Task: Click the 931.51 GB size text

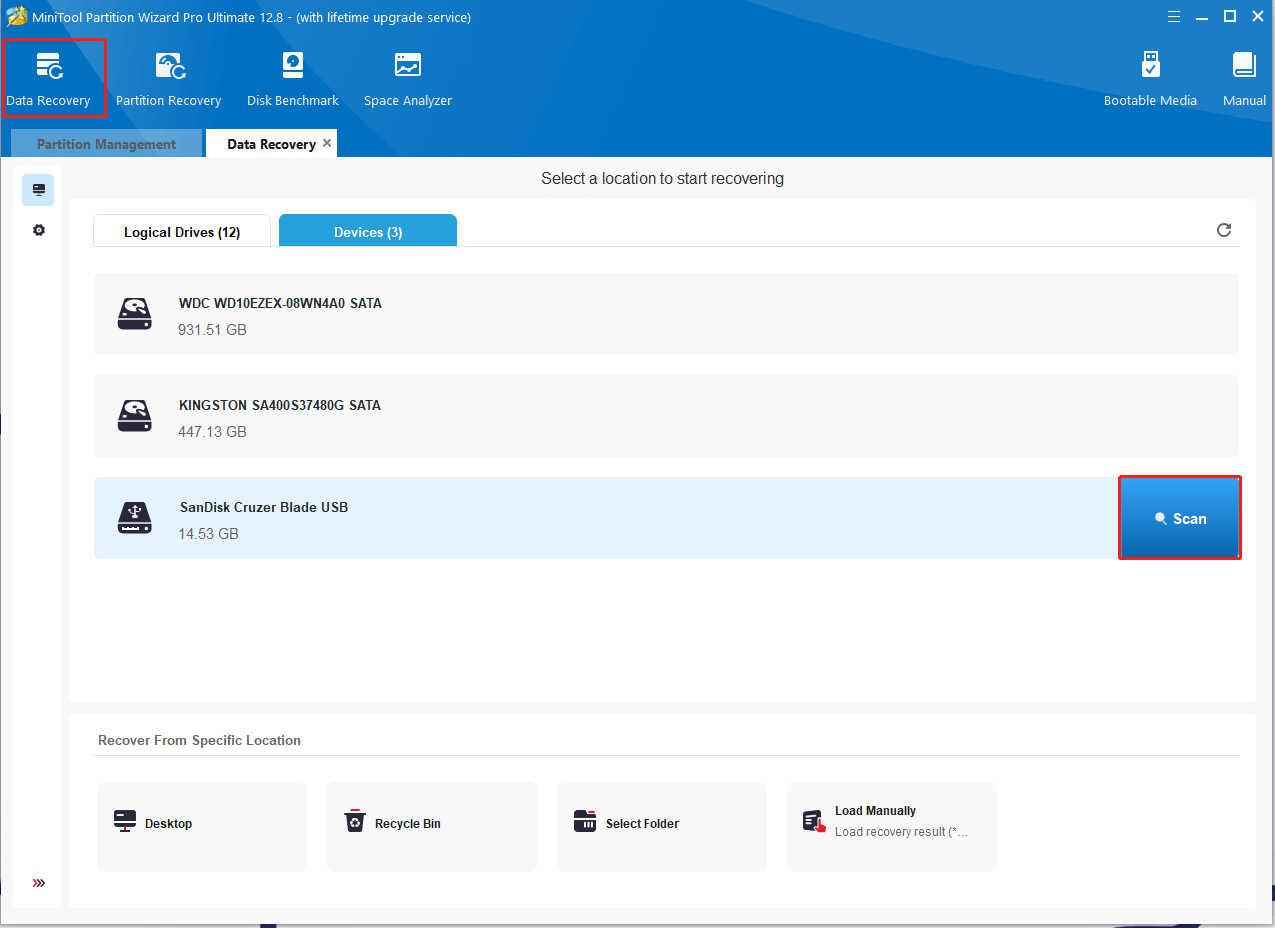Action: coord(213,330)
